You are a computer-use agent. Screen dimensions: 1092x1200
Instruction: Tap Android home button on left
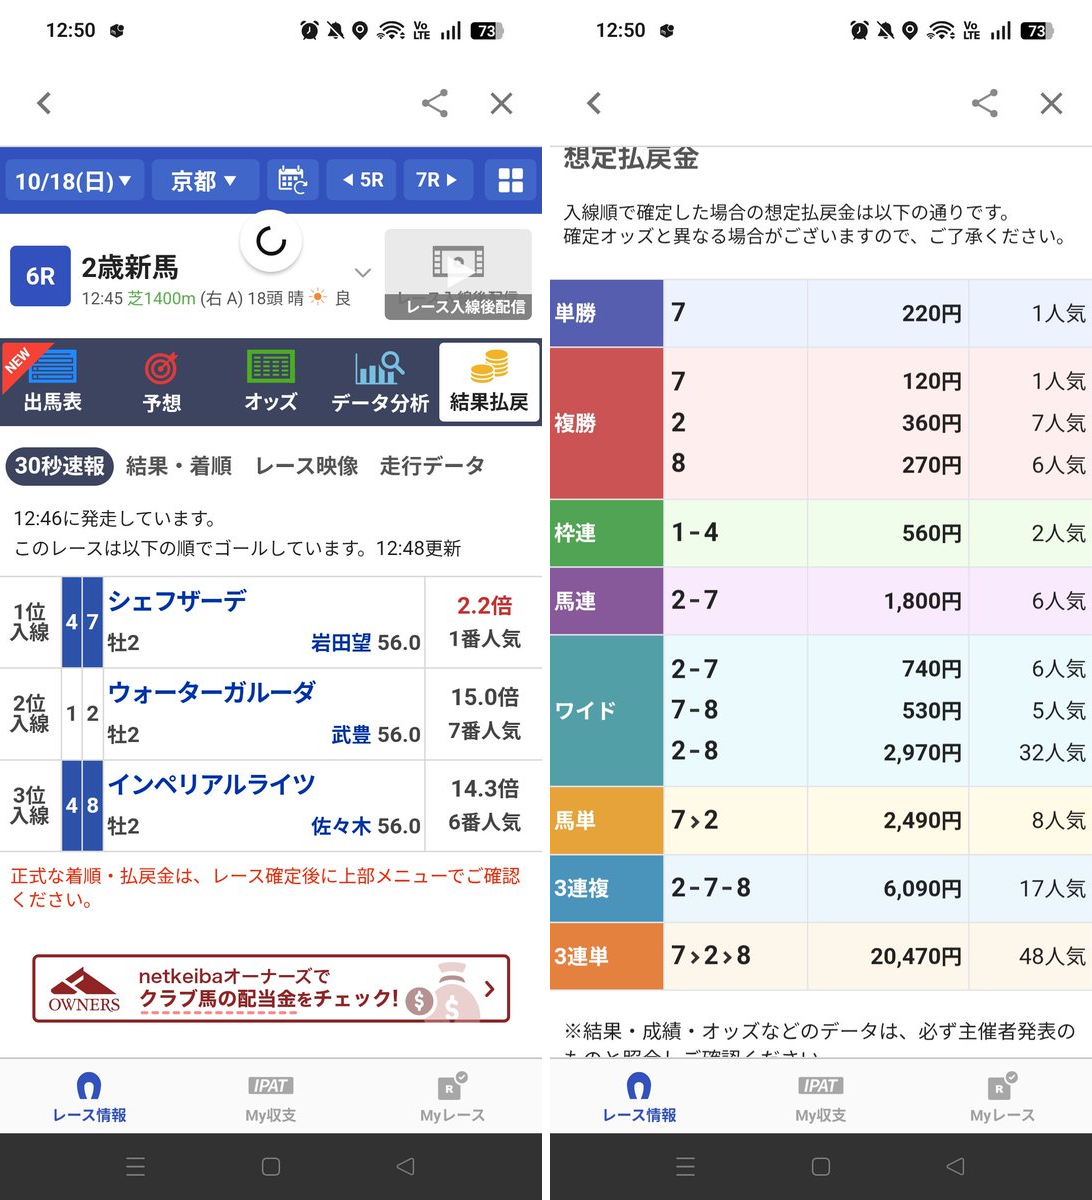pos(270,1166)
